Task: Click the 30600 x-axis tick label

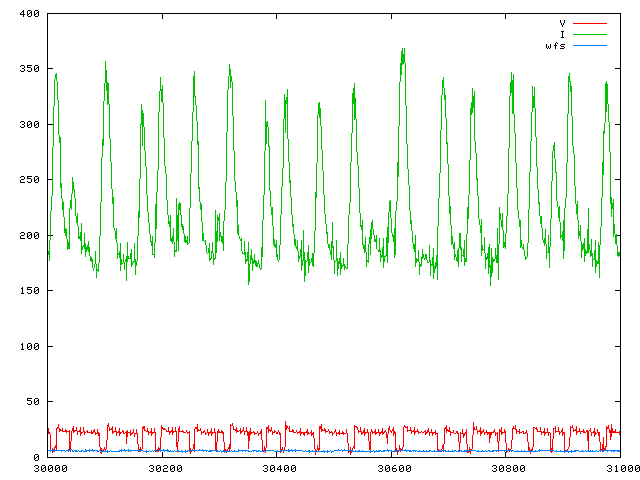Action: (x=392, y=468)
